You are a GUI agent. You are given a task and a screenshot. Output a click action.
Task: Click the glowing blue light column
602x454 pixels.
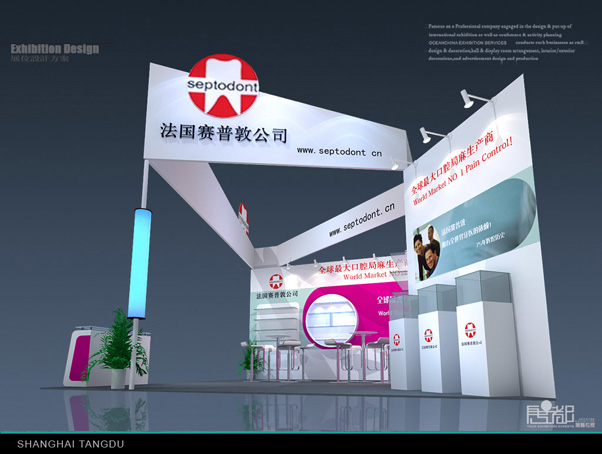tap(140, 263)
